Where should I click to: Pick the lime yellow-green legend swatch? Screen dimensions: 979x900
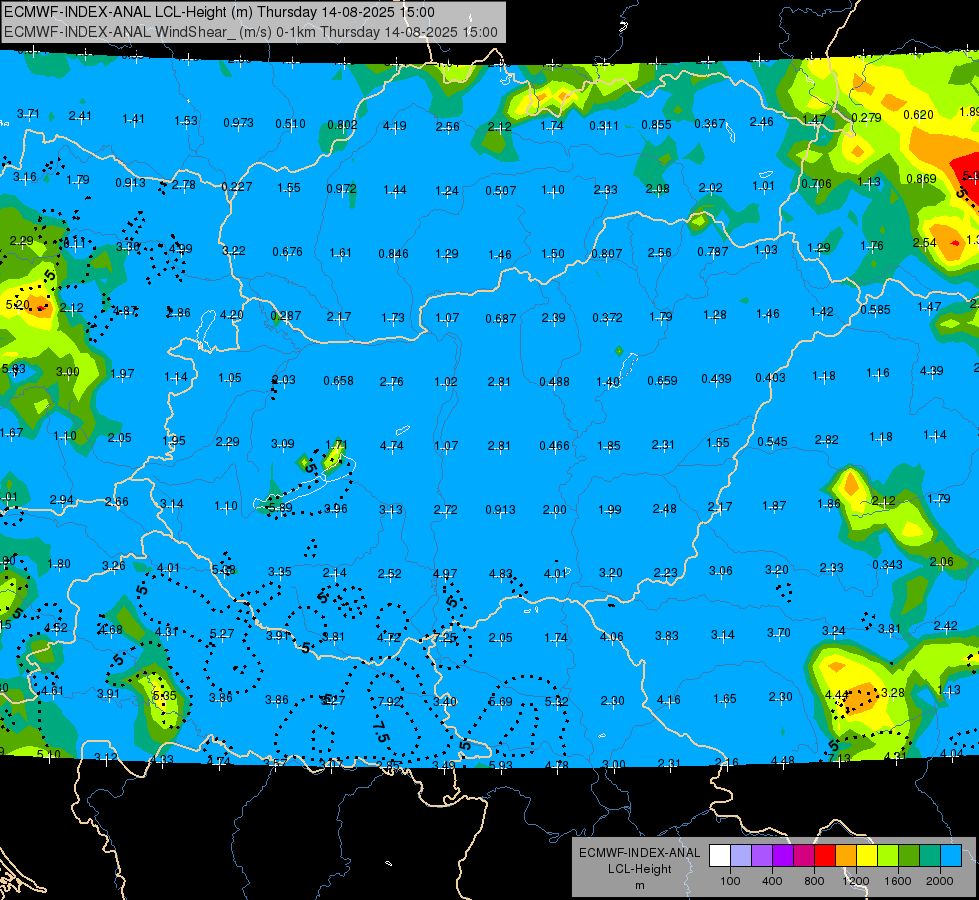point(888,856)
